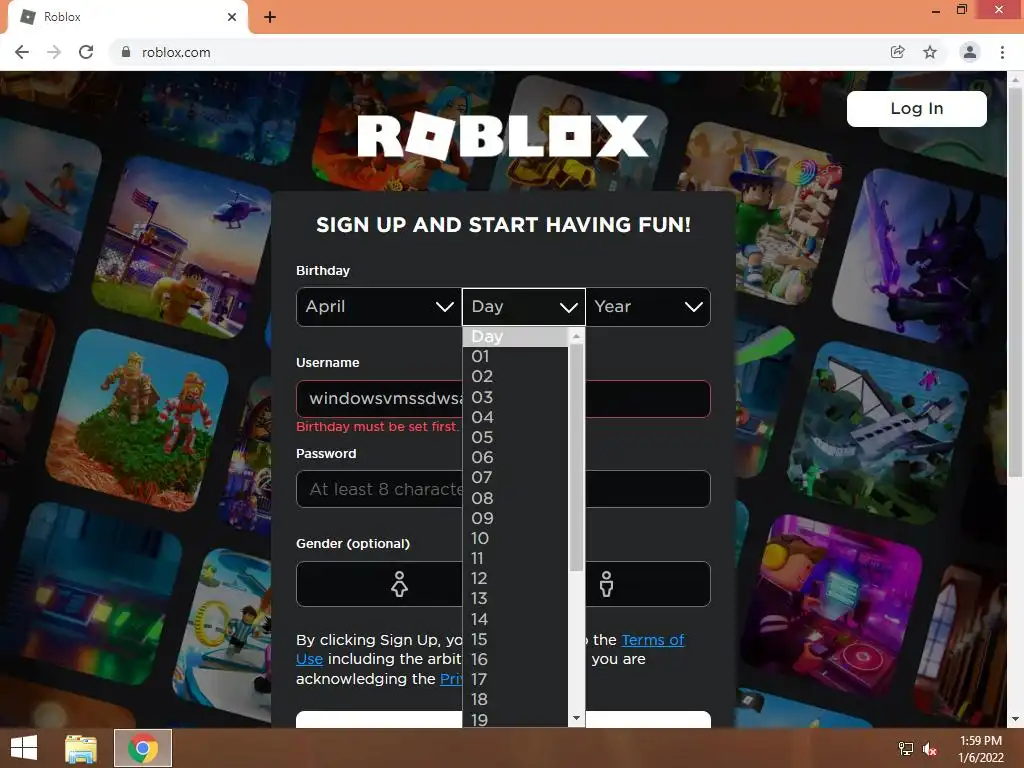1024x768 pixels.
Task: Close the Roblox tab
Action: point(232,17)
